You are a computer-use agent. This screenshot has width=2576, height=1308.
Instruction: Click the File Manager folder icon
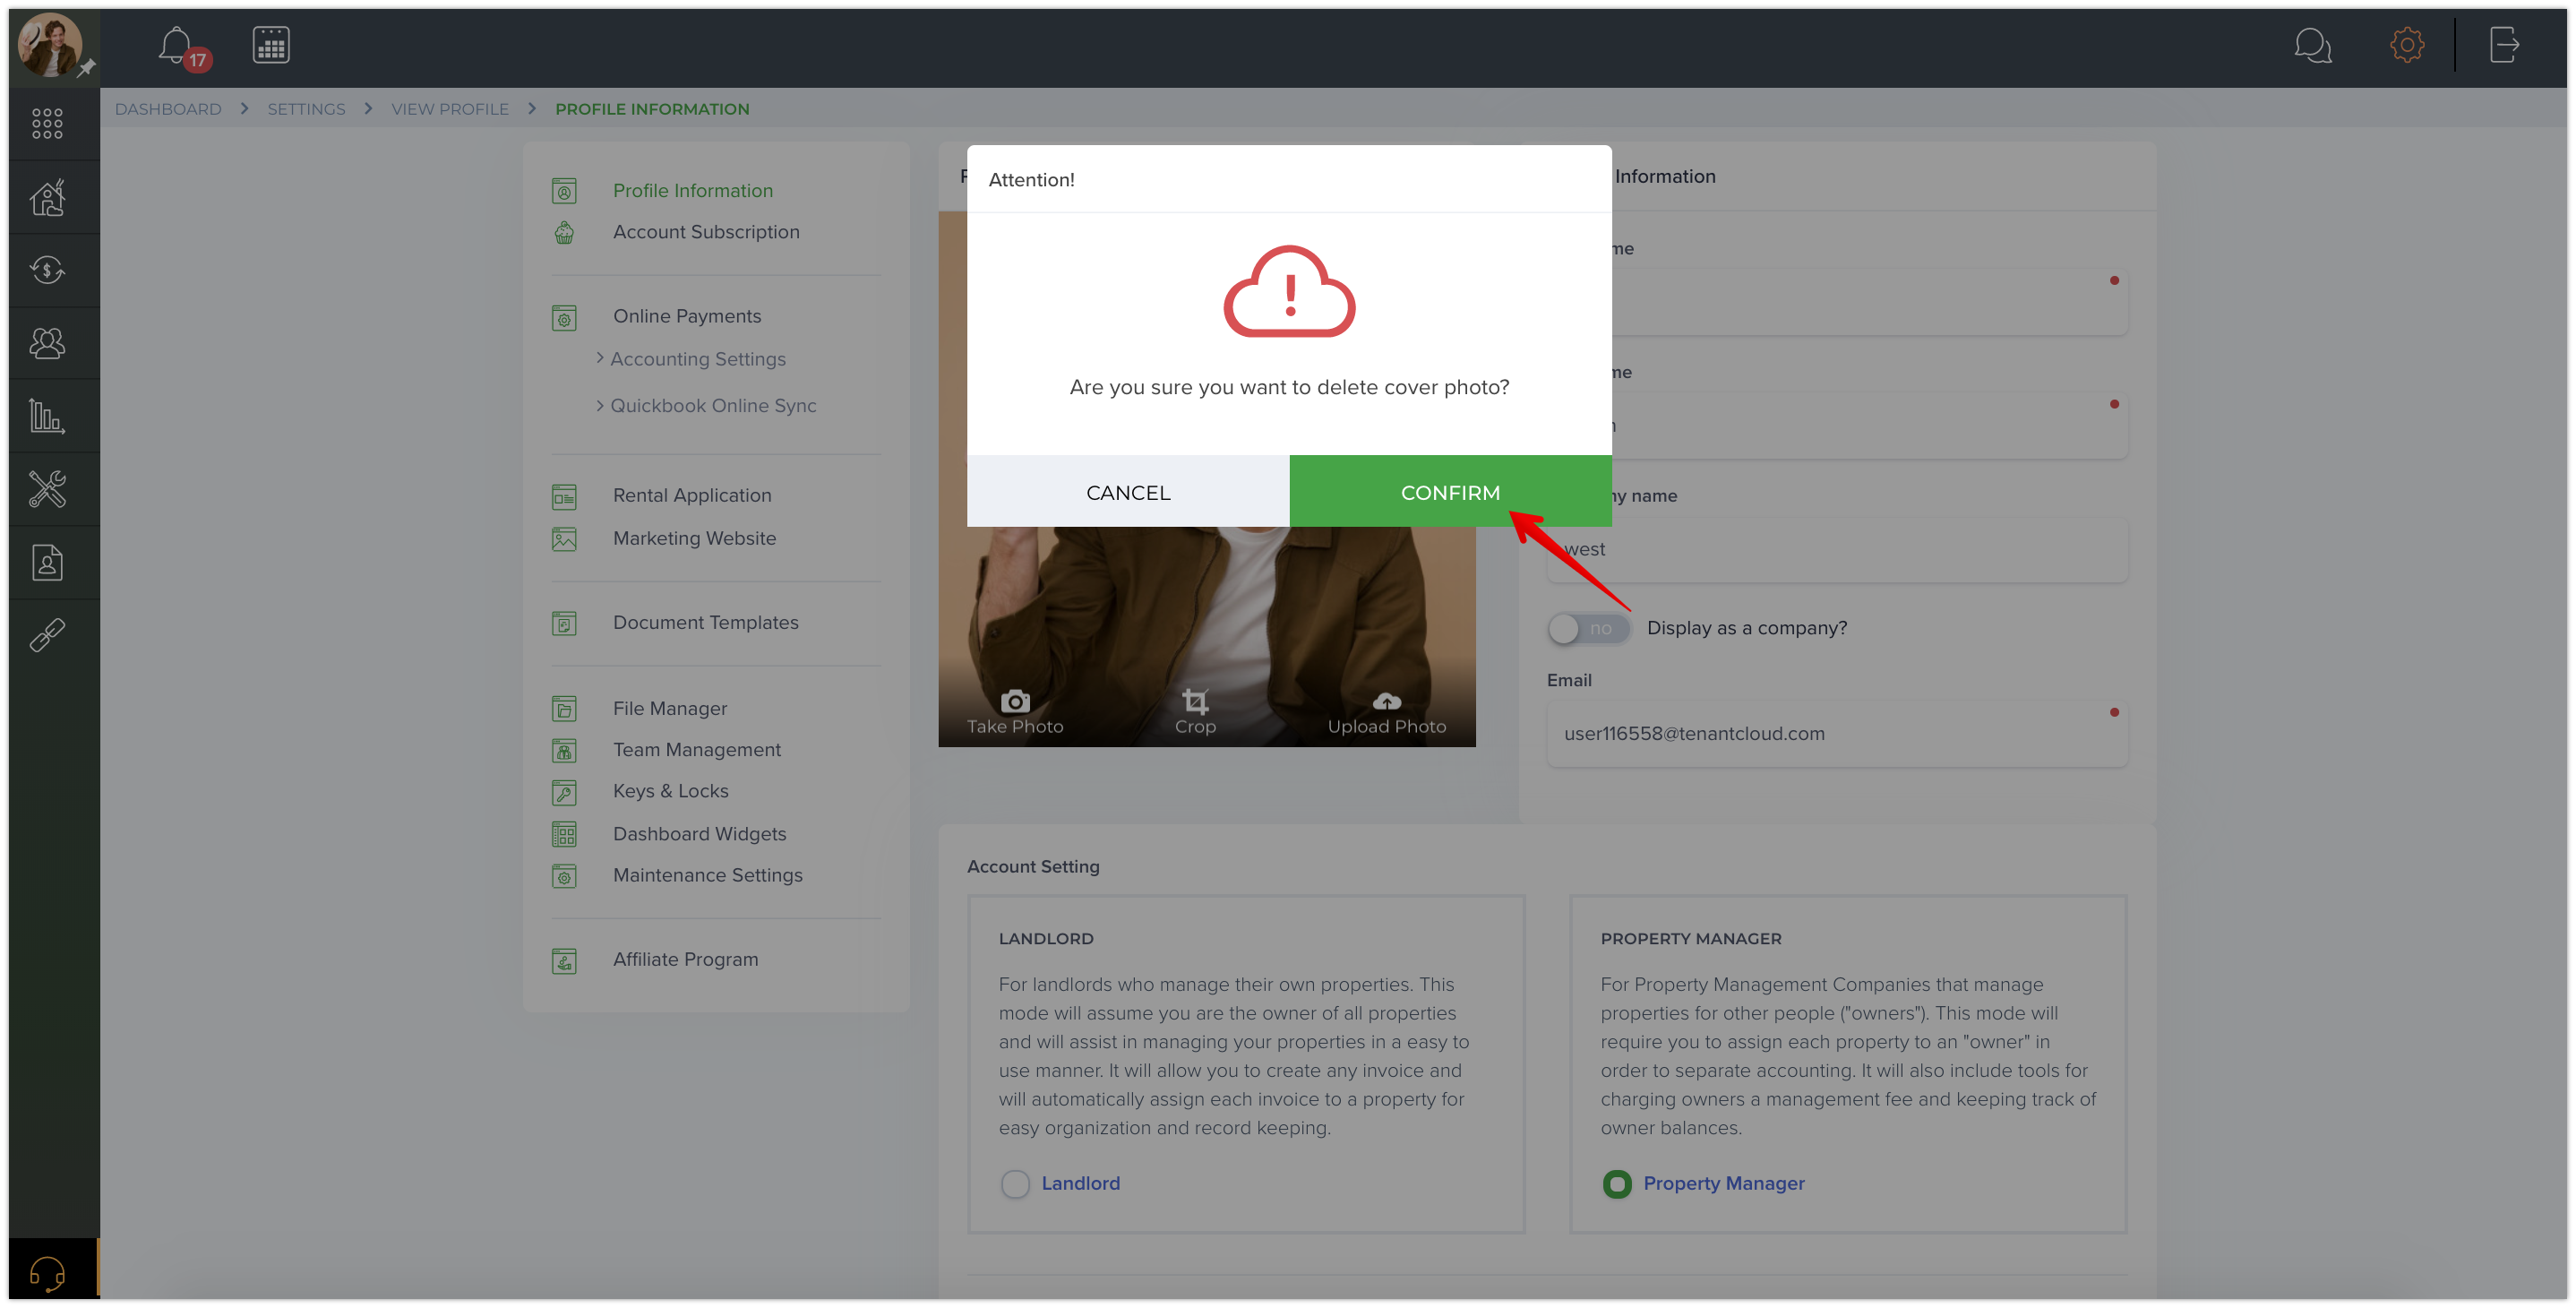(x=564, y=710)
